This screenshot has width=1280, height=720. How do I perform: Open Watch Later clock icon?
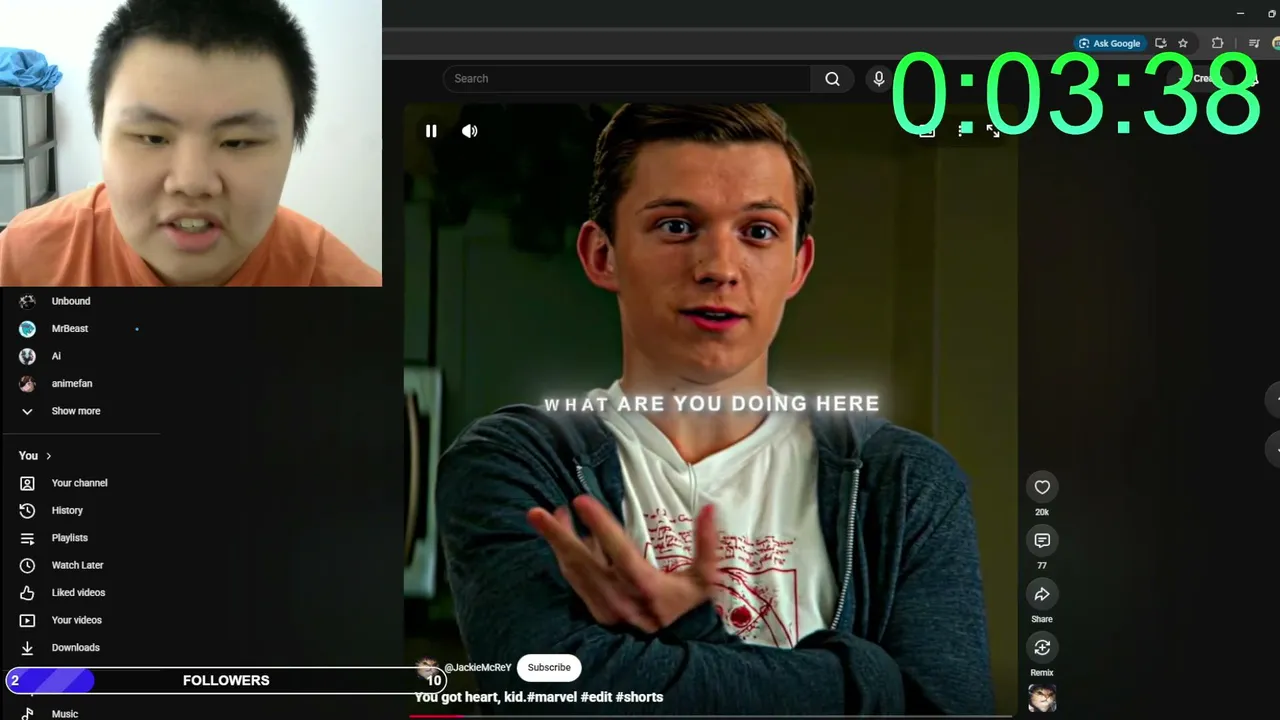pyautogui.click(x=27, y=566)
